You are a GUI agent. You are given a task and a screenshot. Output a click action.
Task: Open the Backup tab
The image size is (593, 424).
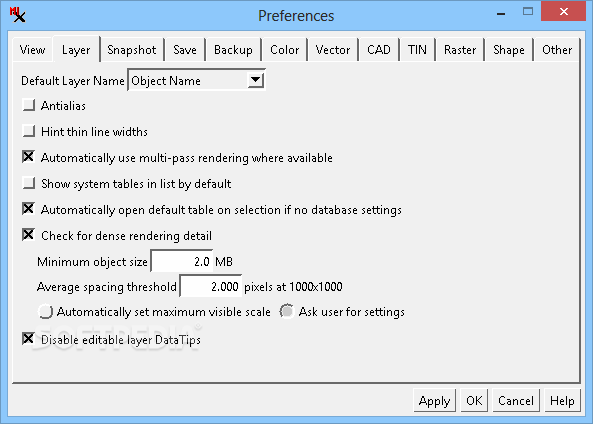click(233, 50)
